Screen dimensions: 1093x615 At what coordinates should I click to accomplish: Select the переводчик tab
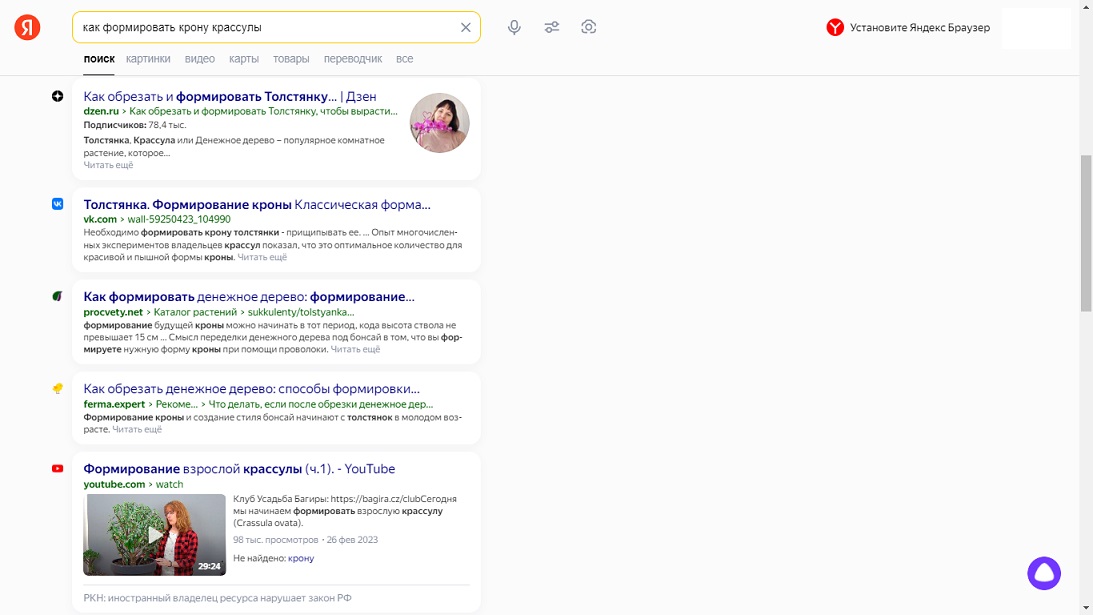pyautogui.click(x=352, y=59)
